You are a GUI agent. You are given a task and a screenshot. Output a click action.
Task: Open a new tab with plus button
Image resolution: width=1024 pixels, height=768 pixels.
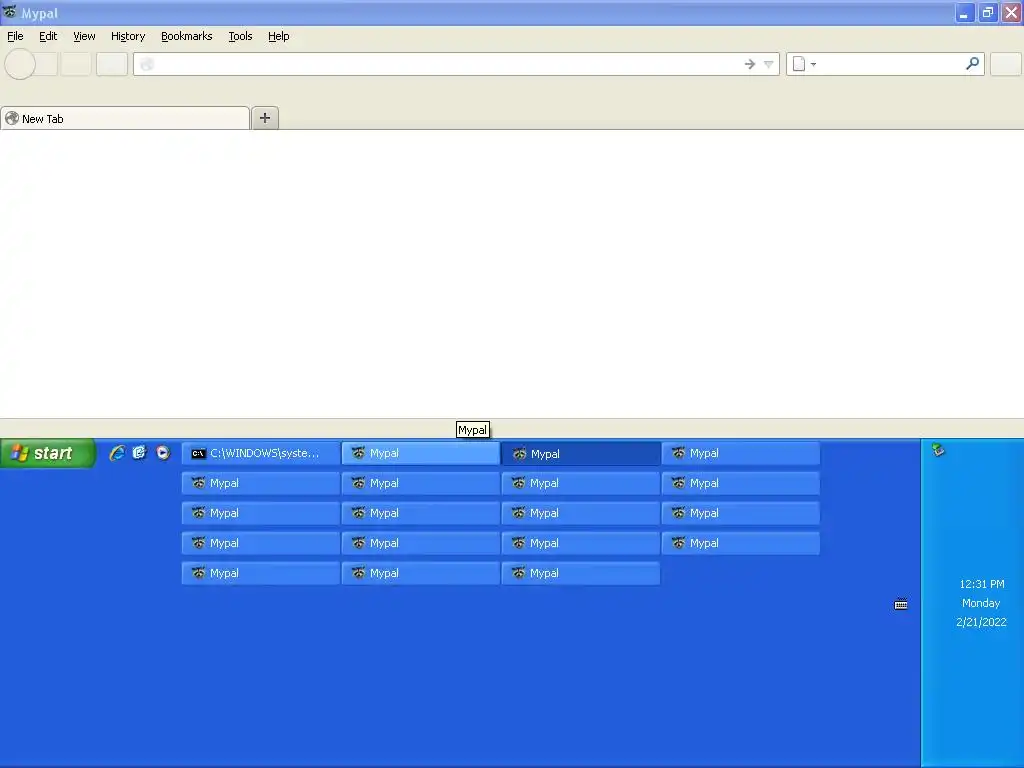pos(264,118)
